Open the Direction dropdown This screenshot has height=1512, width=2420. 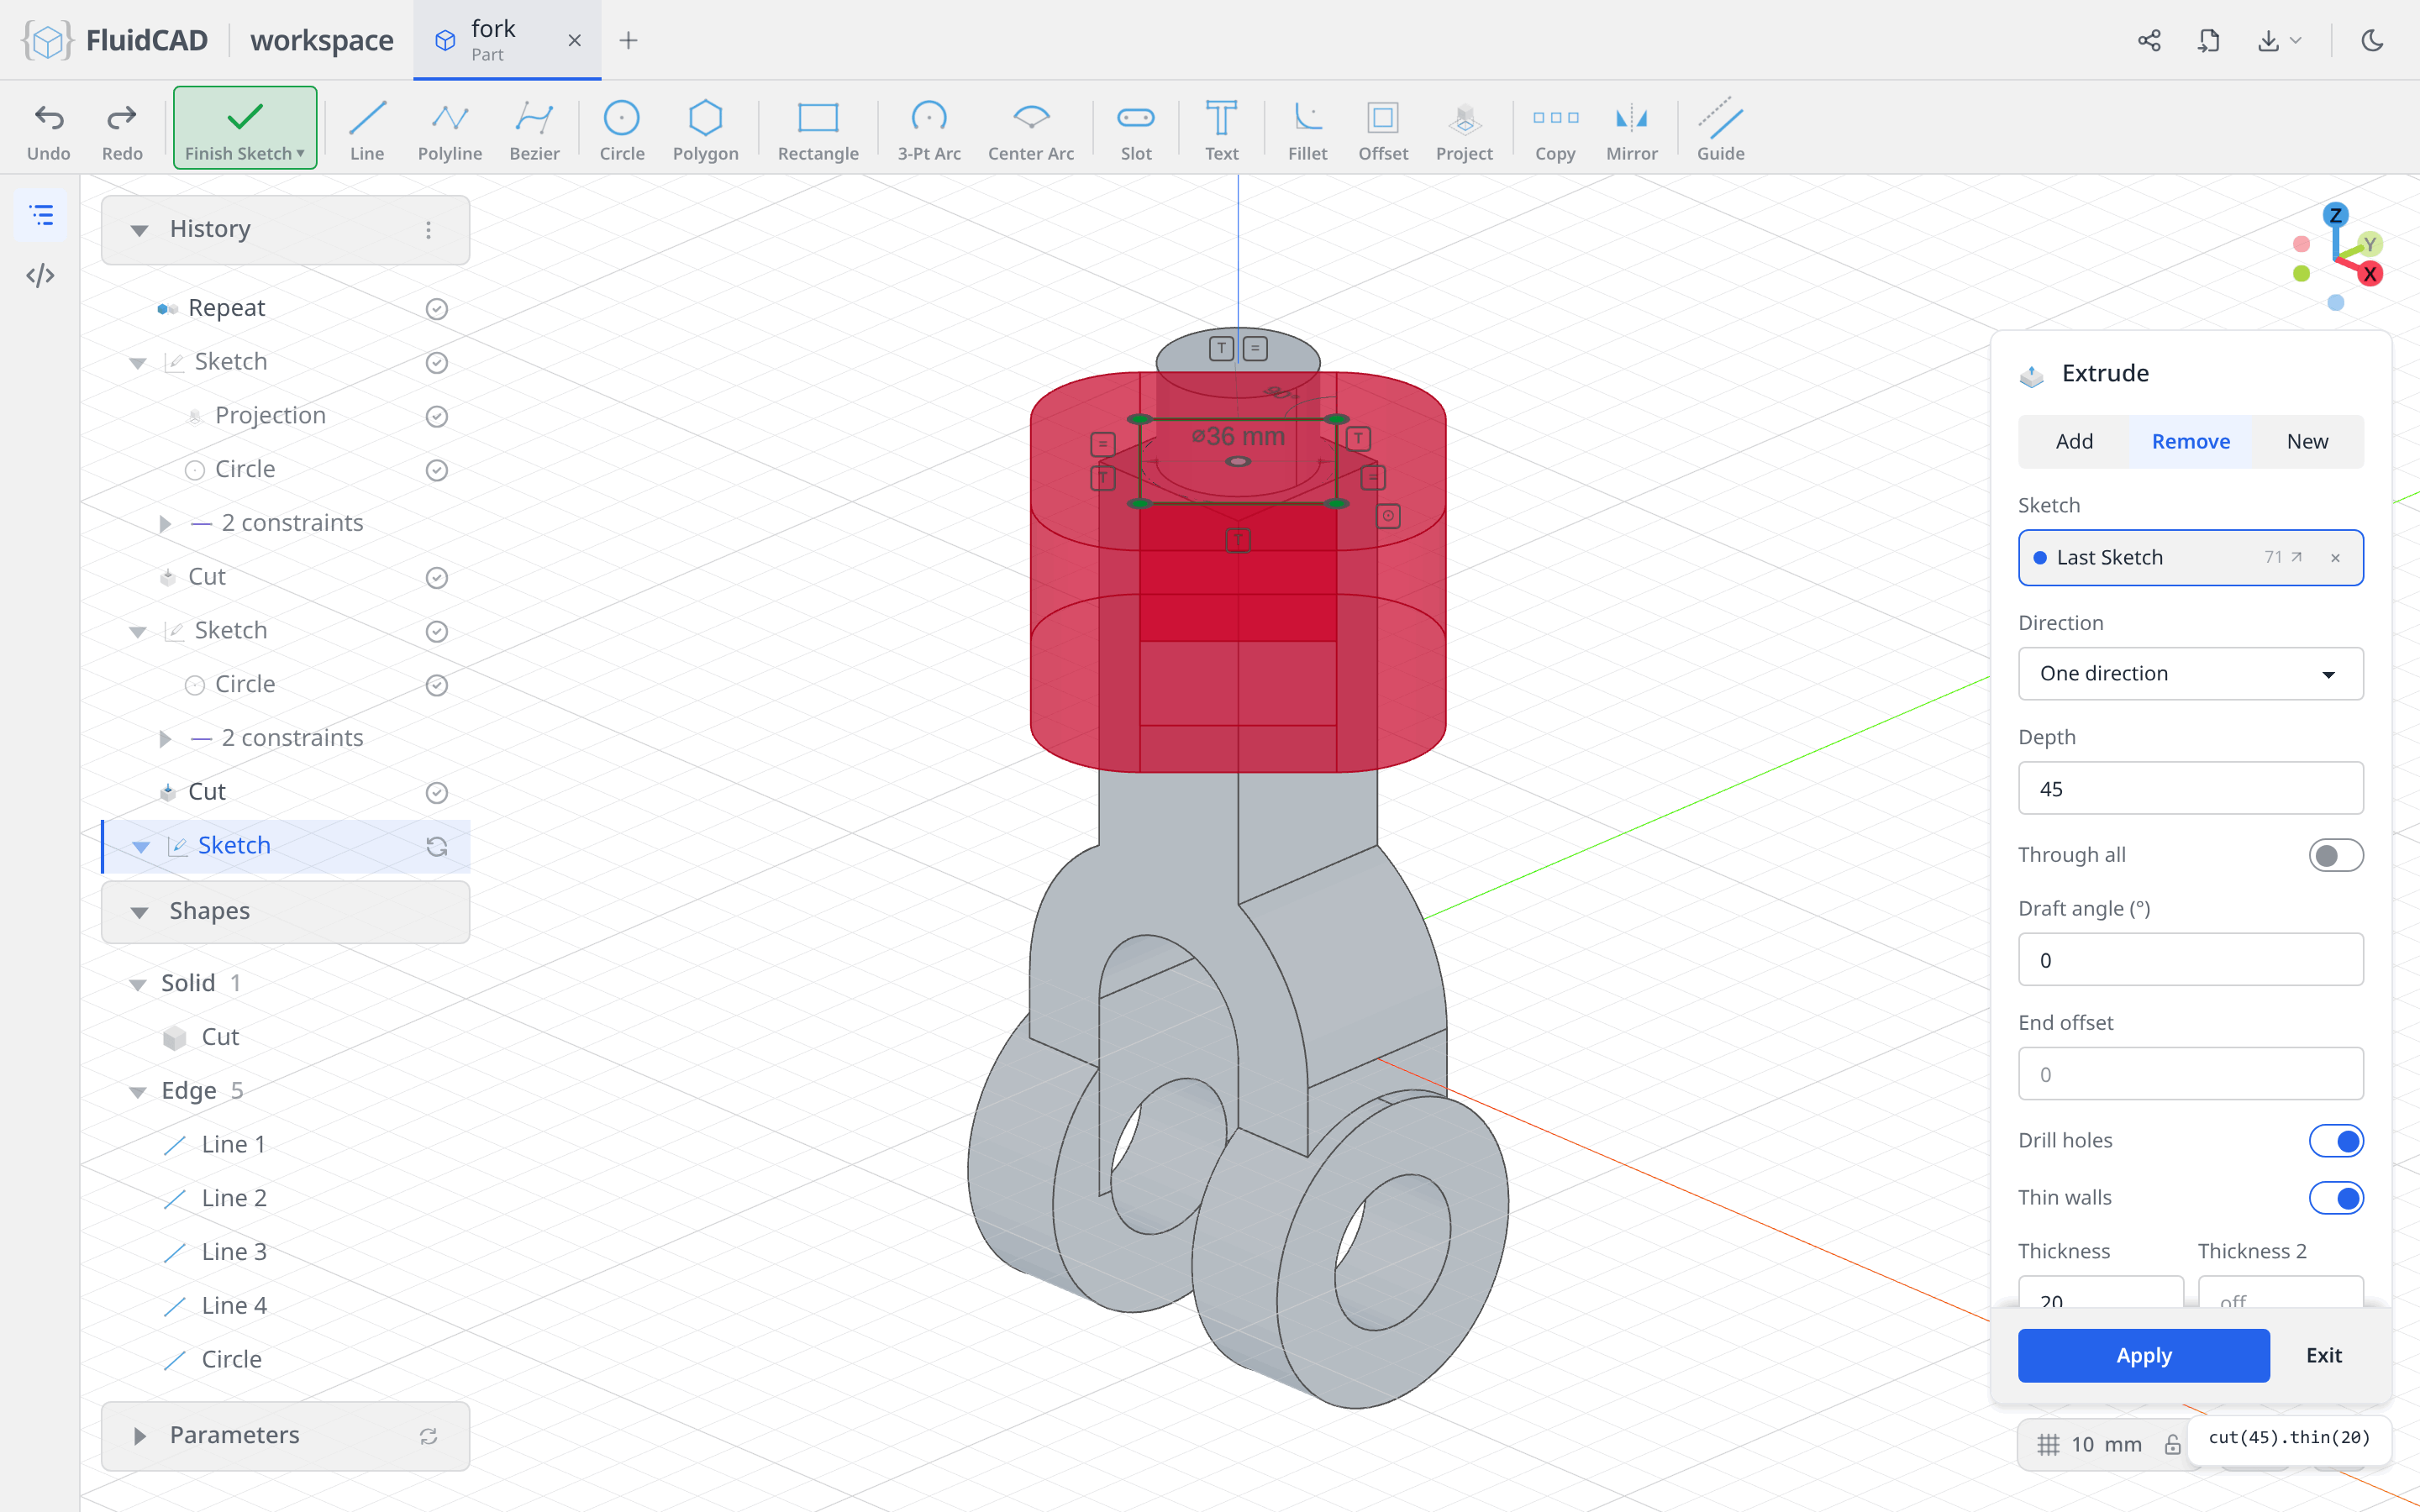[x=2190, y=674]
